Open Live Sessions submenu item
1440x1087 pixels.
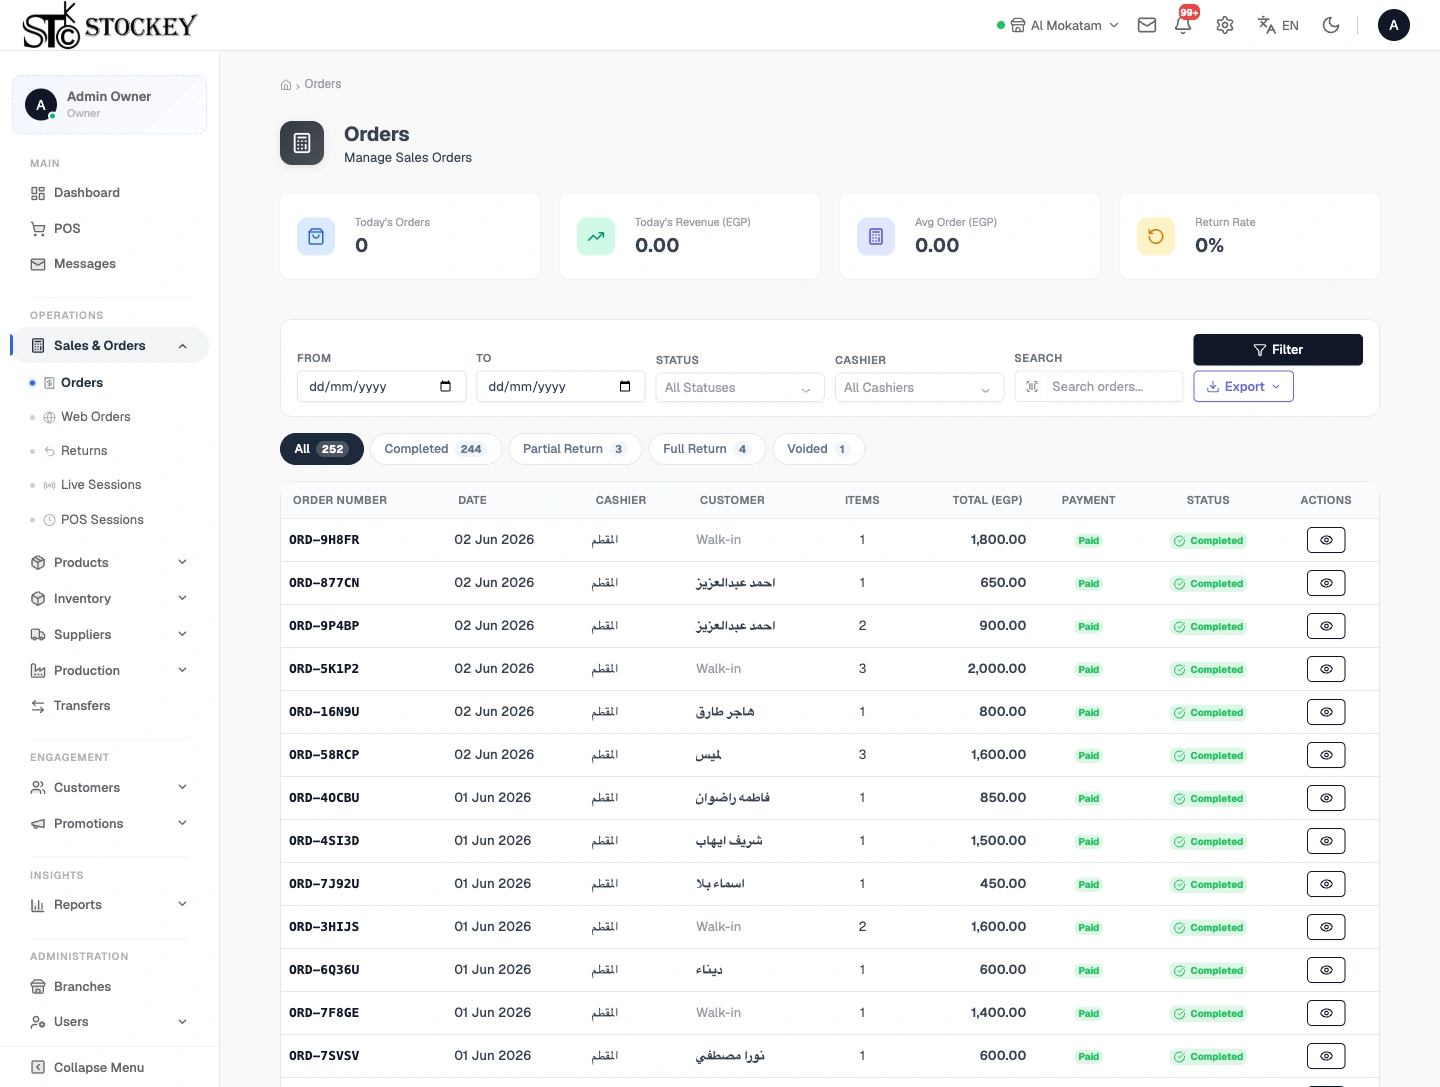101,485
